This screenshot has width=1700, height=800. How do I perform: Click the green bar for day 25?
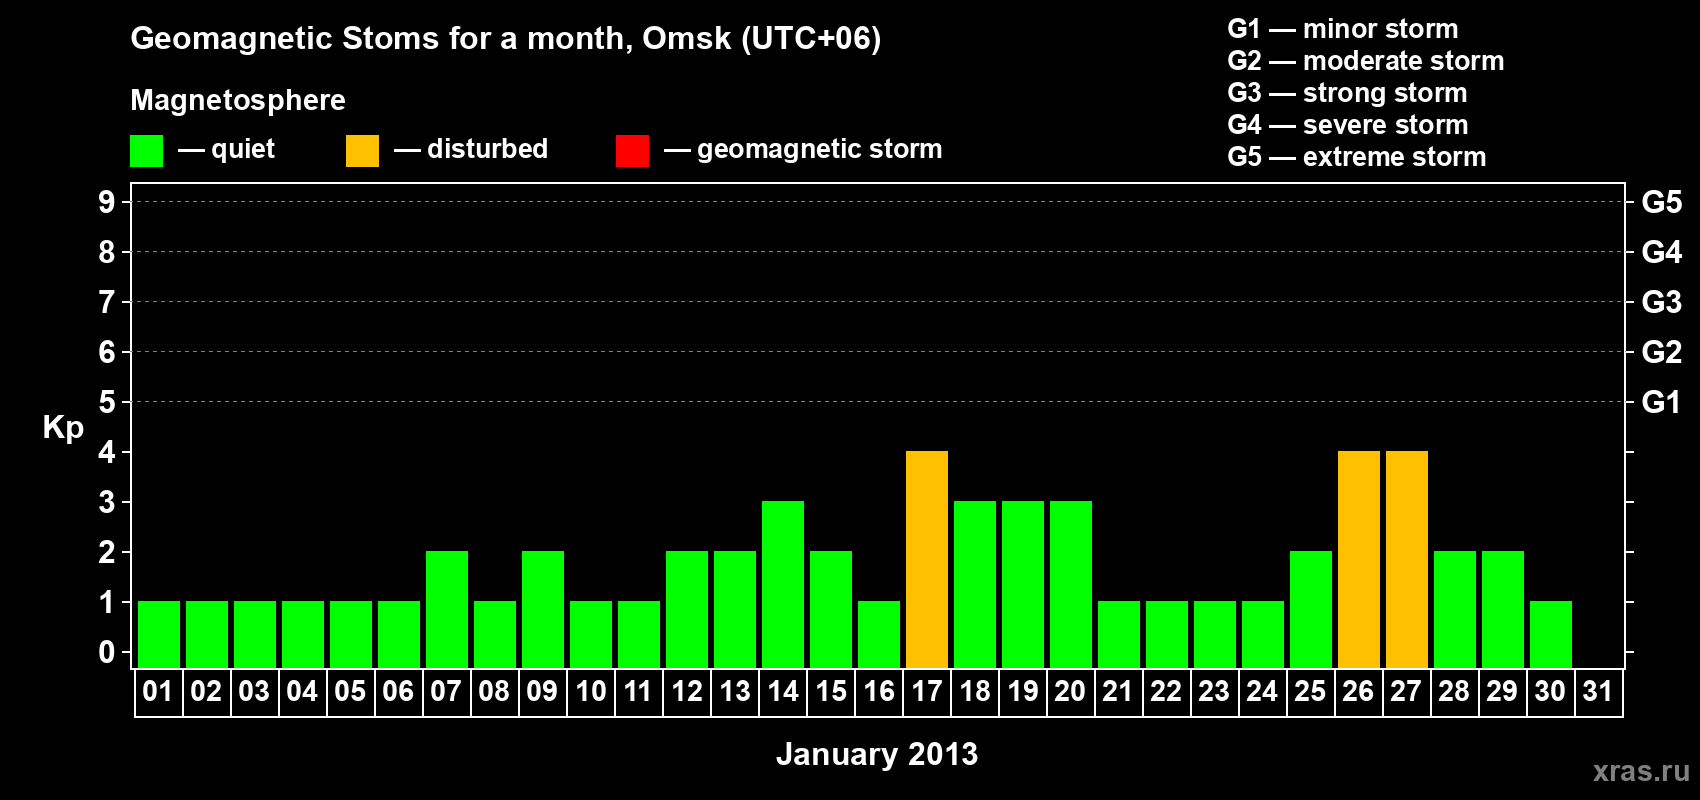pyautogui.click(x=1311, y=609)
